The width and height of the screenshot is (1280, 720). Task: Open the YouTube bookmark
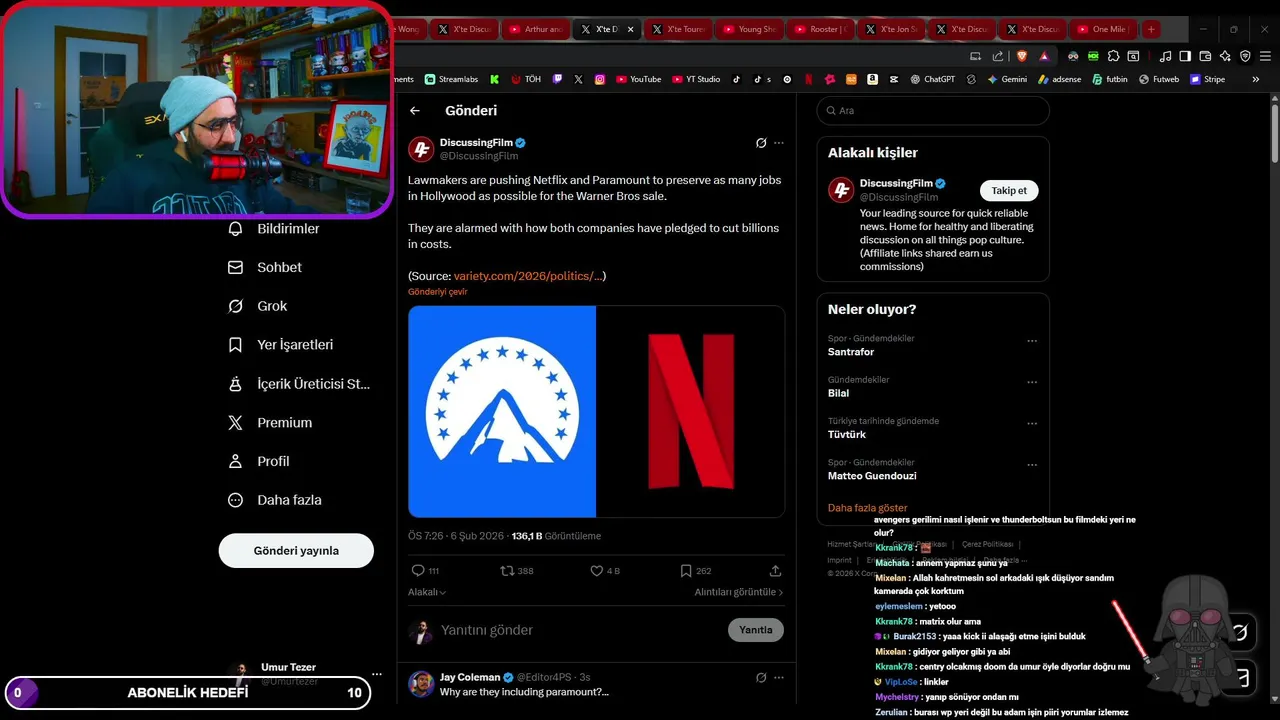pyautogui.click(x=639, y=79)
